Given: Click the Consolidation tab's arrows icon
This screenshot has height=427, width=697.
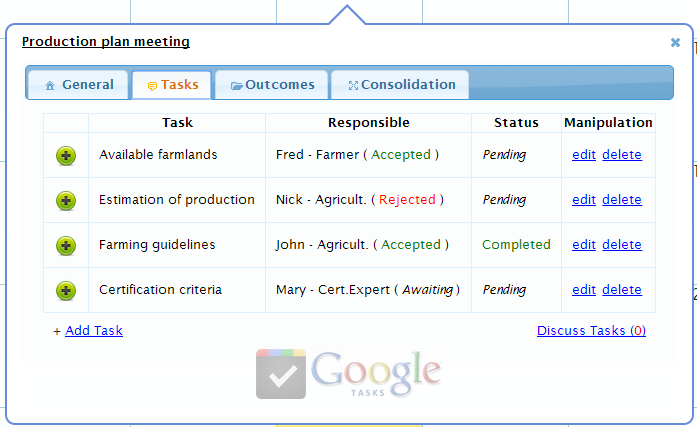Looking at the screenshot, I should coord(353,85).
